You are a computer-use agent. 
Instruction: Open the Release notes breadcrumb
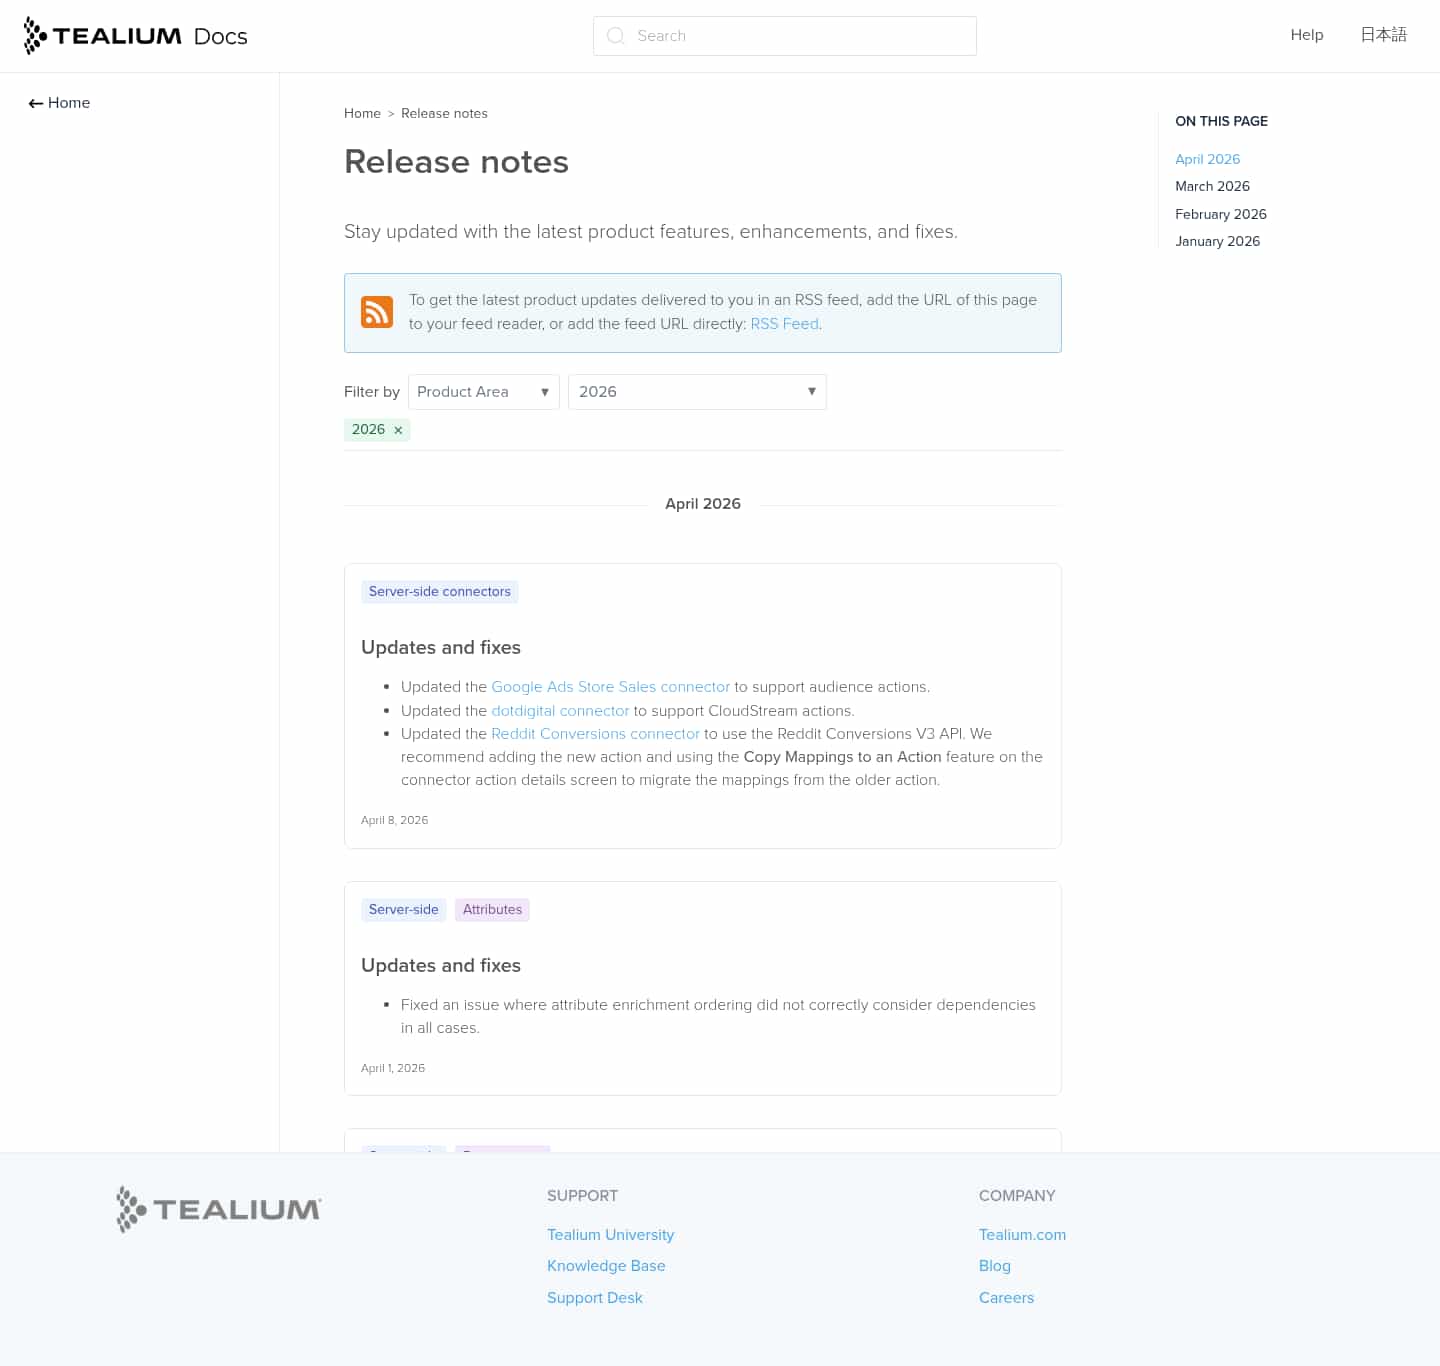click(444, 113)
